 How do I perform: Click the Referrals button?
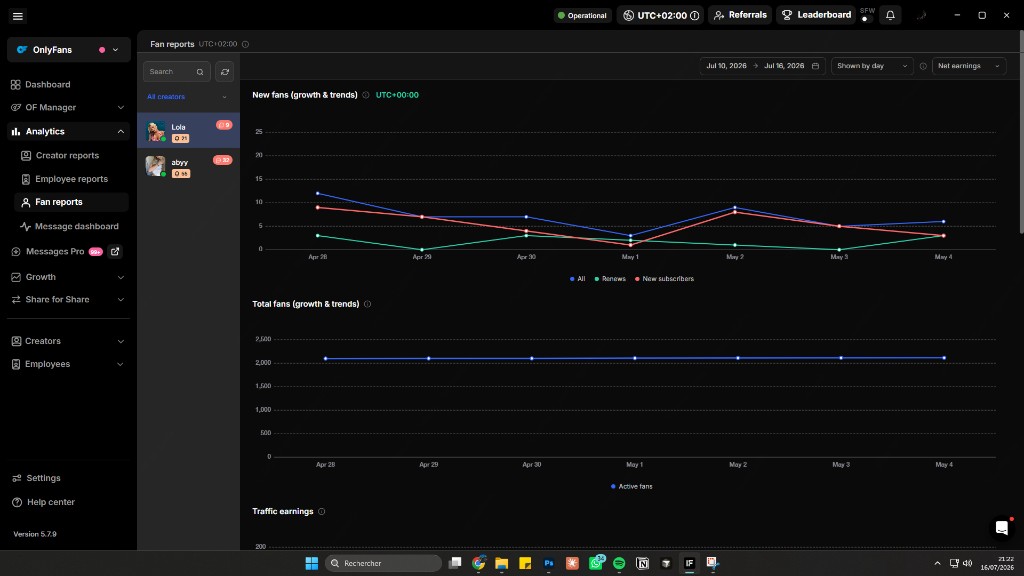pos(740,15)
